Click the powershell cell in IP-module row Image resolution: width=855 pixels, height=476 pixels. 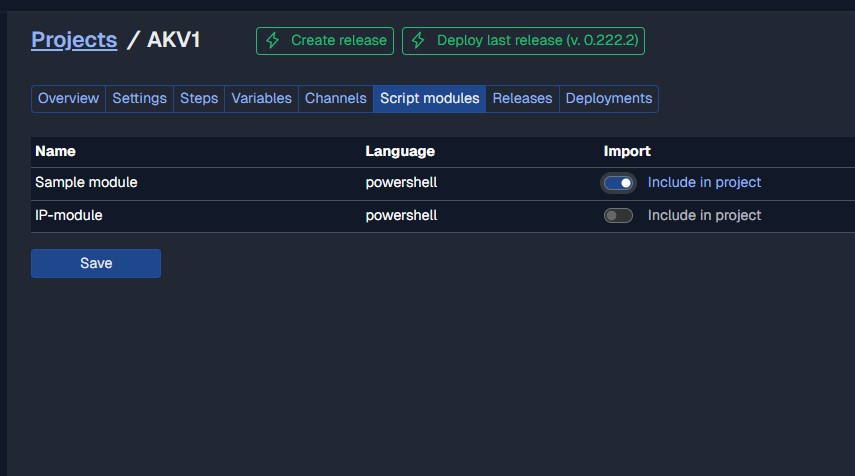[401, 215]
